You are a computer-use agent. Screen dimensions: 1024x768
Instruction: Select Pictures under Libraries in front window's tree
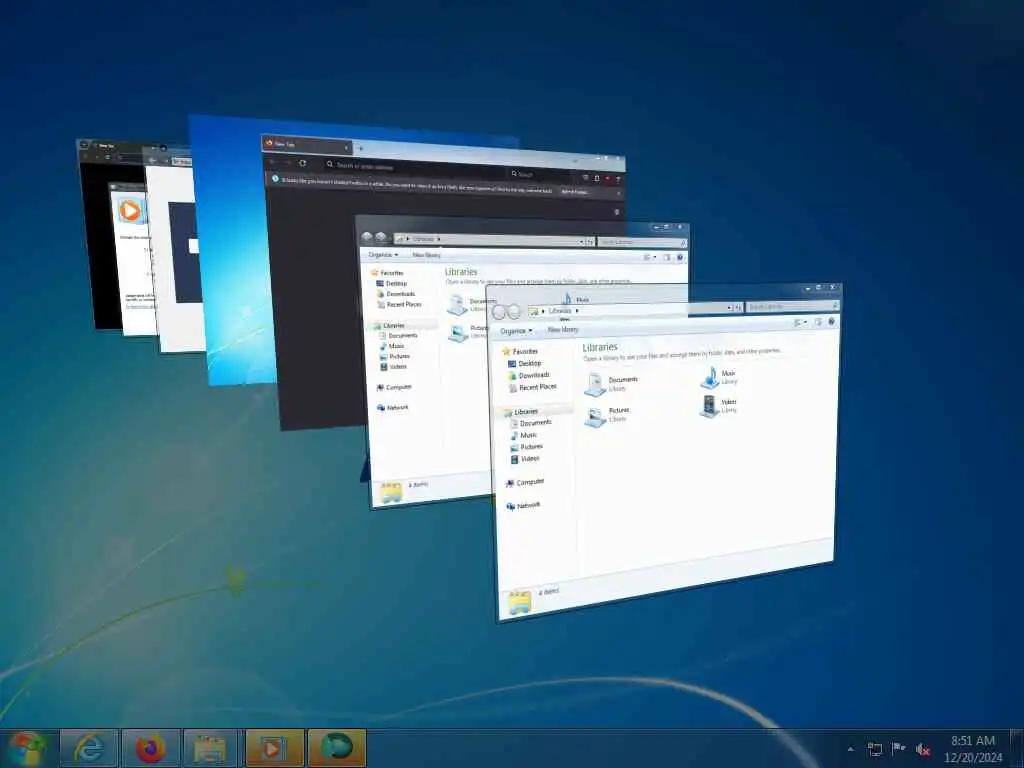point(527,447)
